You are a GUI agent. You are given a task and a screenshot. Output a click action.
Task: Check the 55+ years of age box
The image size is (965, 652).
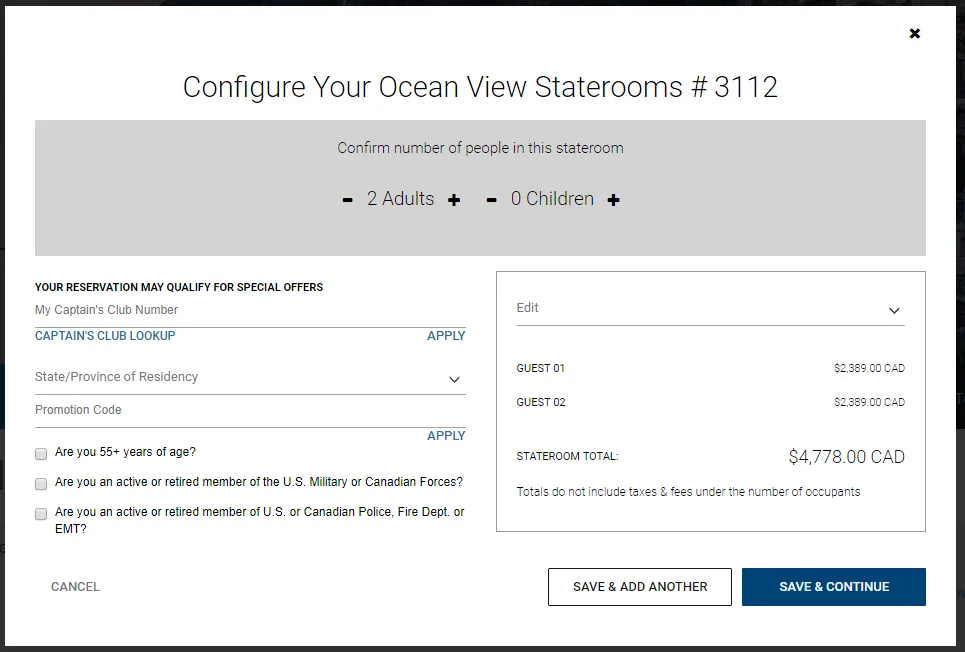41,453
